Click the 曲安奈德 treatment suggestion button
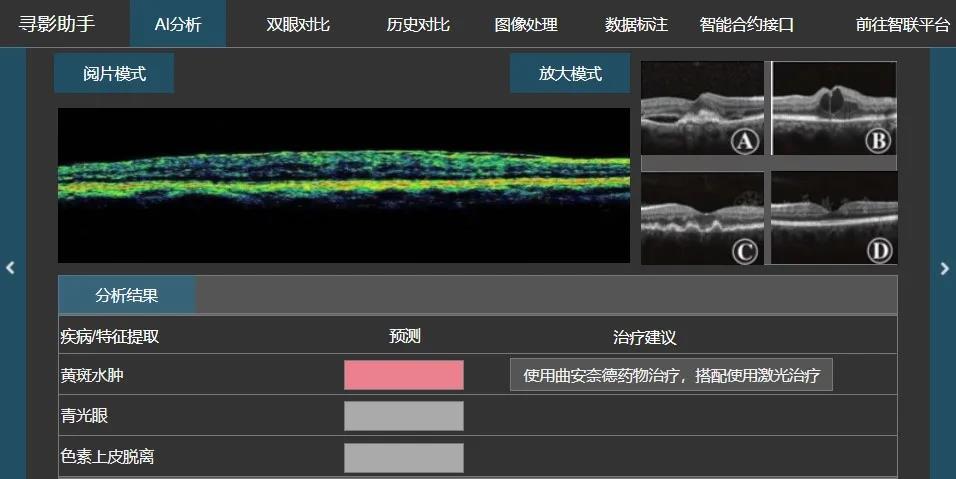The width and height of the screenshot is (956, 479). point(671,375)
